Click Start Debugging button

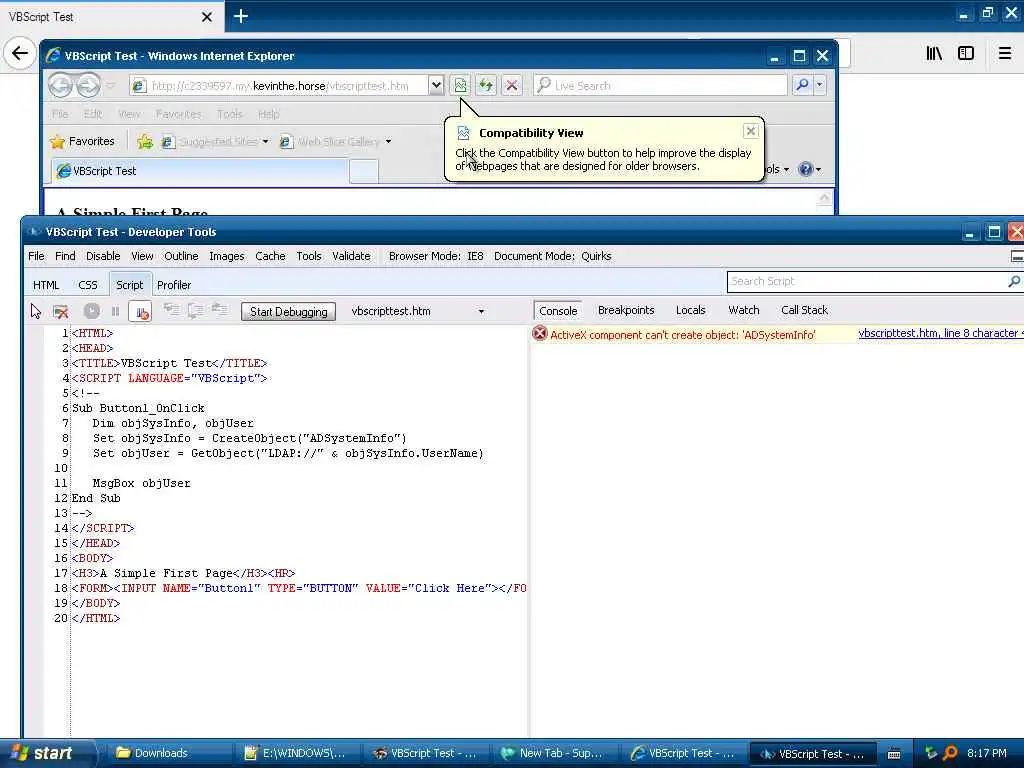pos(289,312)
